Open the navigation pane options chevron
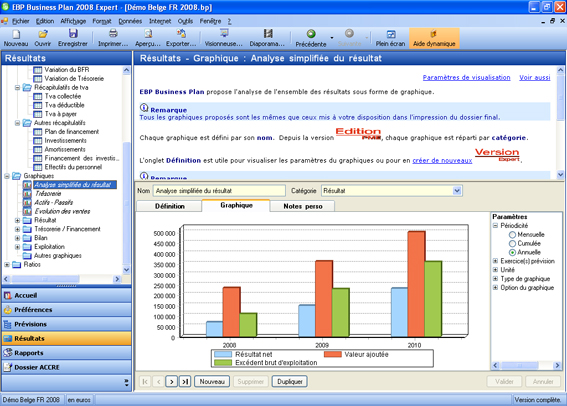 (126, 382)
